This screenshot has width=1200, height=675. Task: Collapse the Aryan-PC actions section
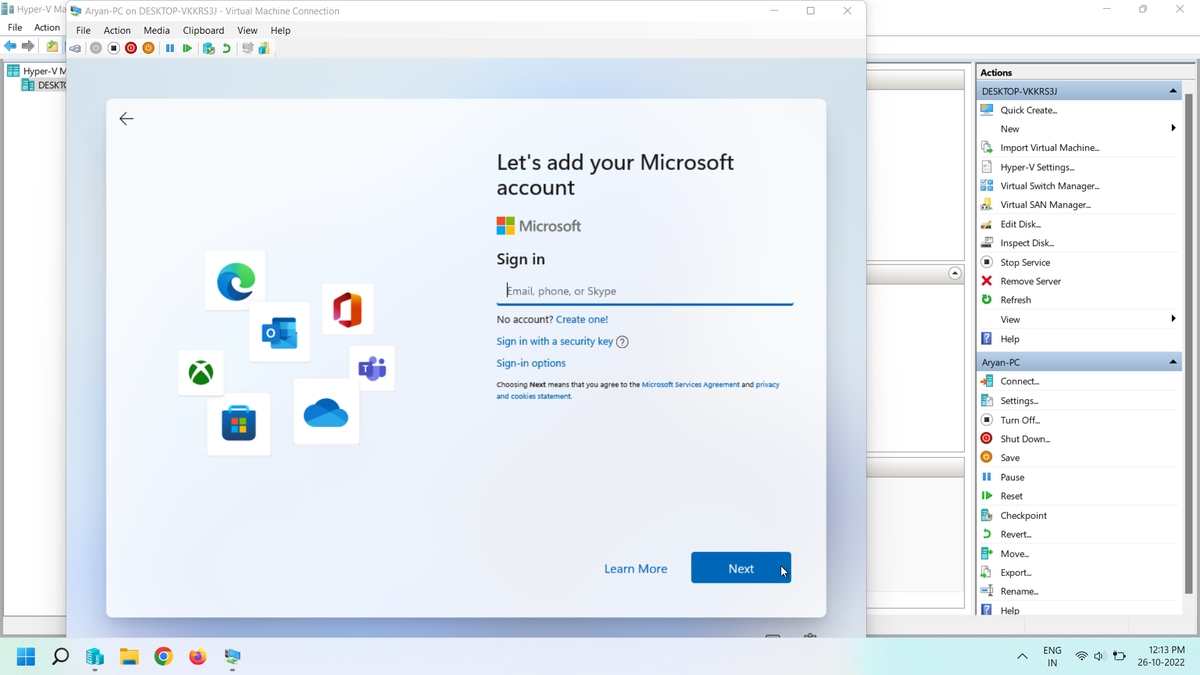(1173, 362)
